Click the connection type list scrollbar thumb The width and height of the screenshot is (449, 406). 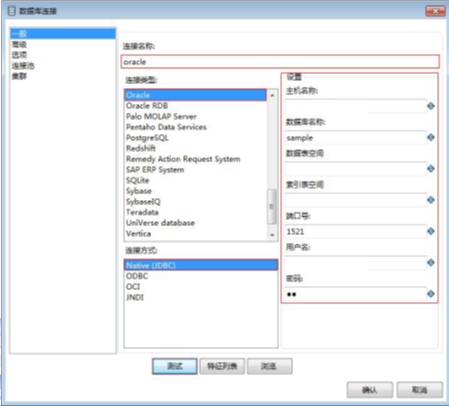(272, 207)
